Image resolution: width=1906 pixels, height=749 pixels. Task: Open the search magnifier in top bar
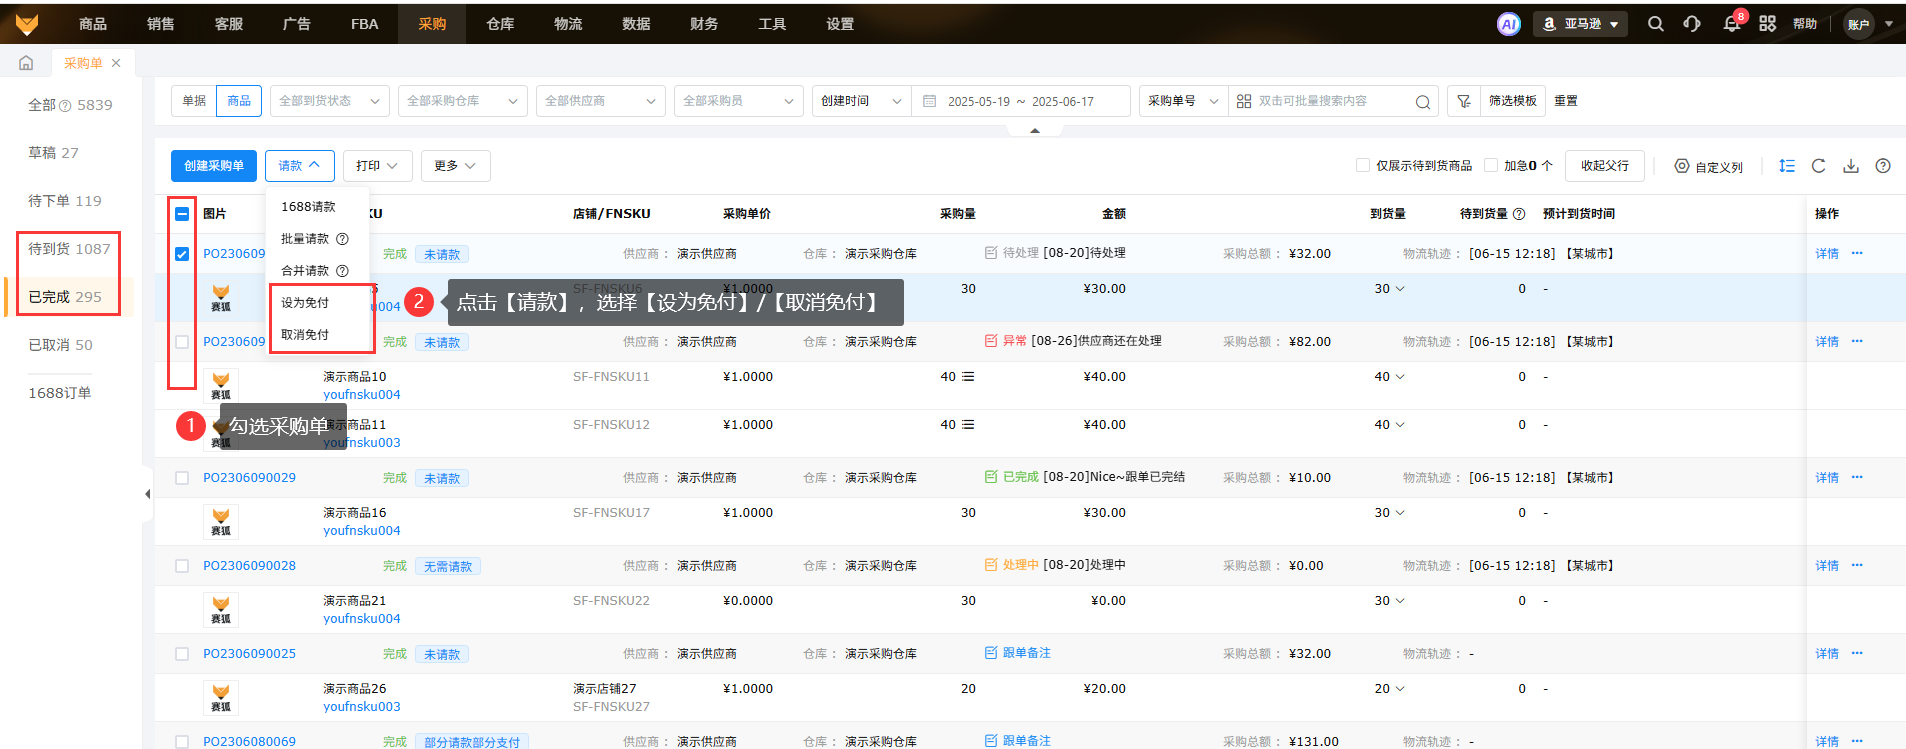pyautogui.click(x=1656, y=24)
